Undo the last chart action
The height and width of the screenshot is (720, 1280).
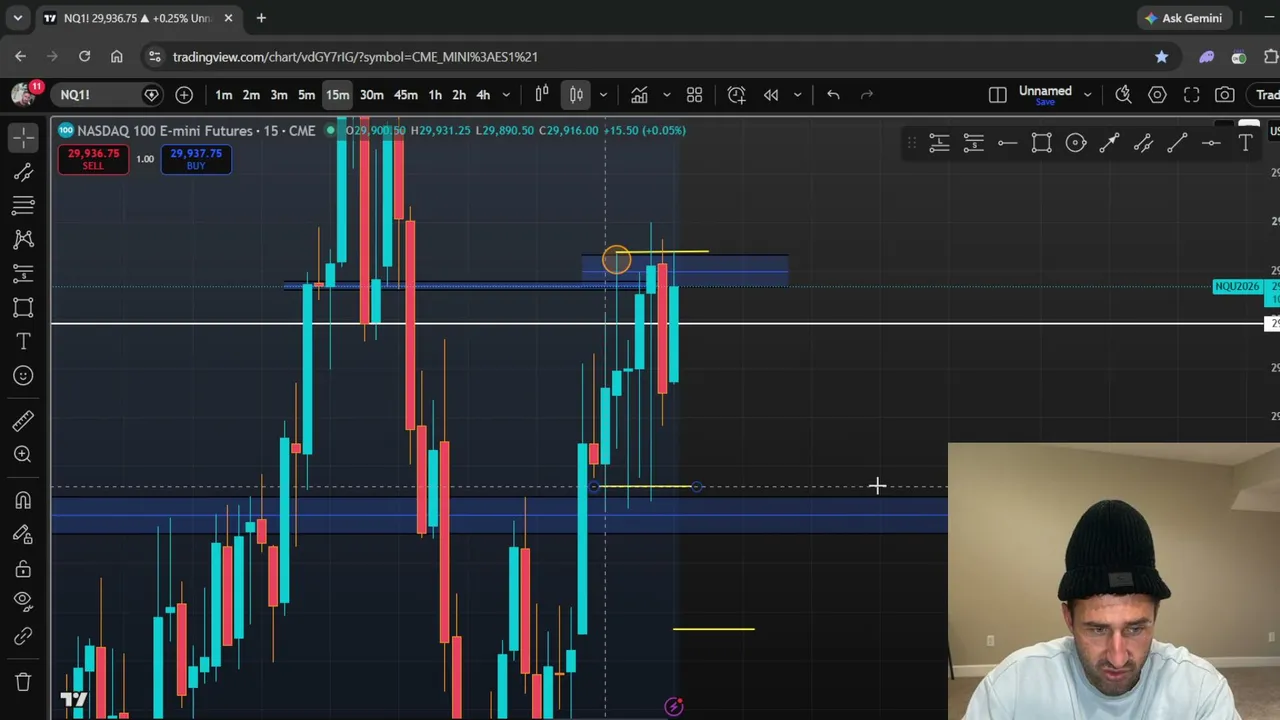pyautogui.click(x=833, y=95)
